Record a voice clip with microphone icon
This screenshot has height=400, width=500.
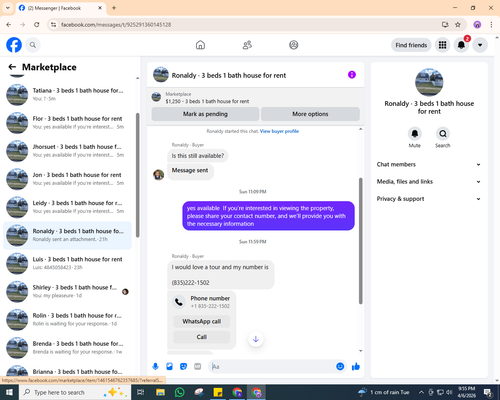tap(155, 367)
